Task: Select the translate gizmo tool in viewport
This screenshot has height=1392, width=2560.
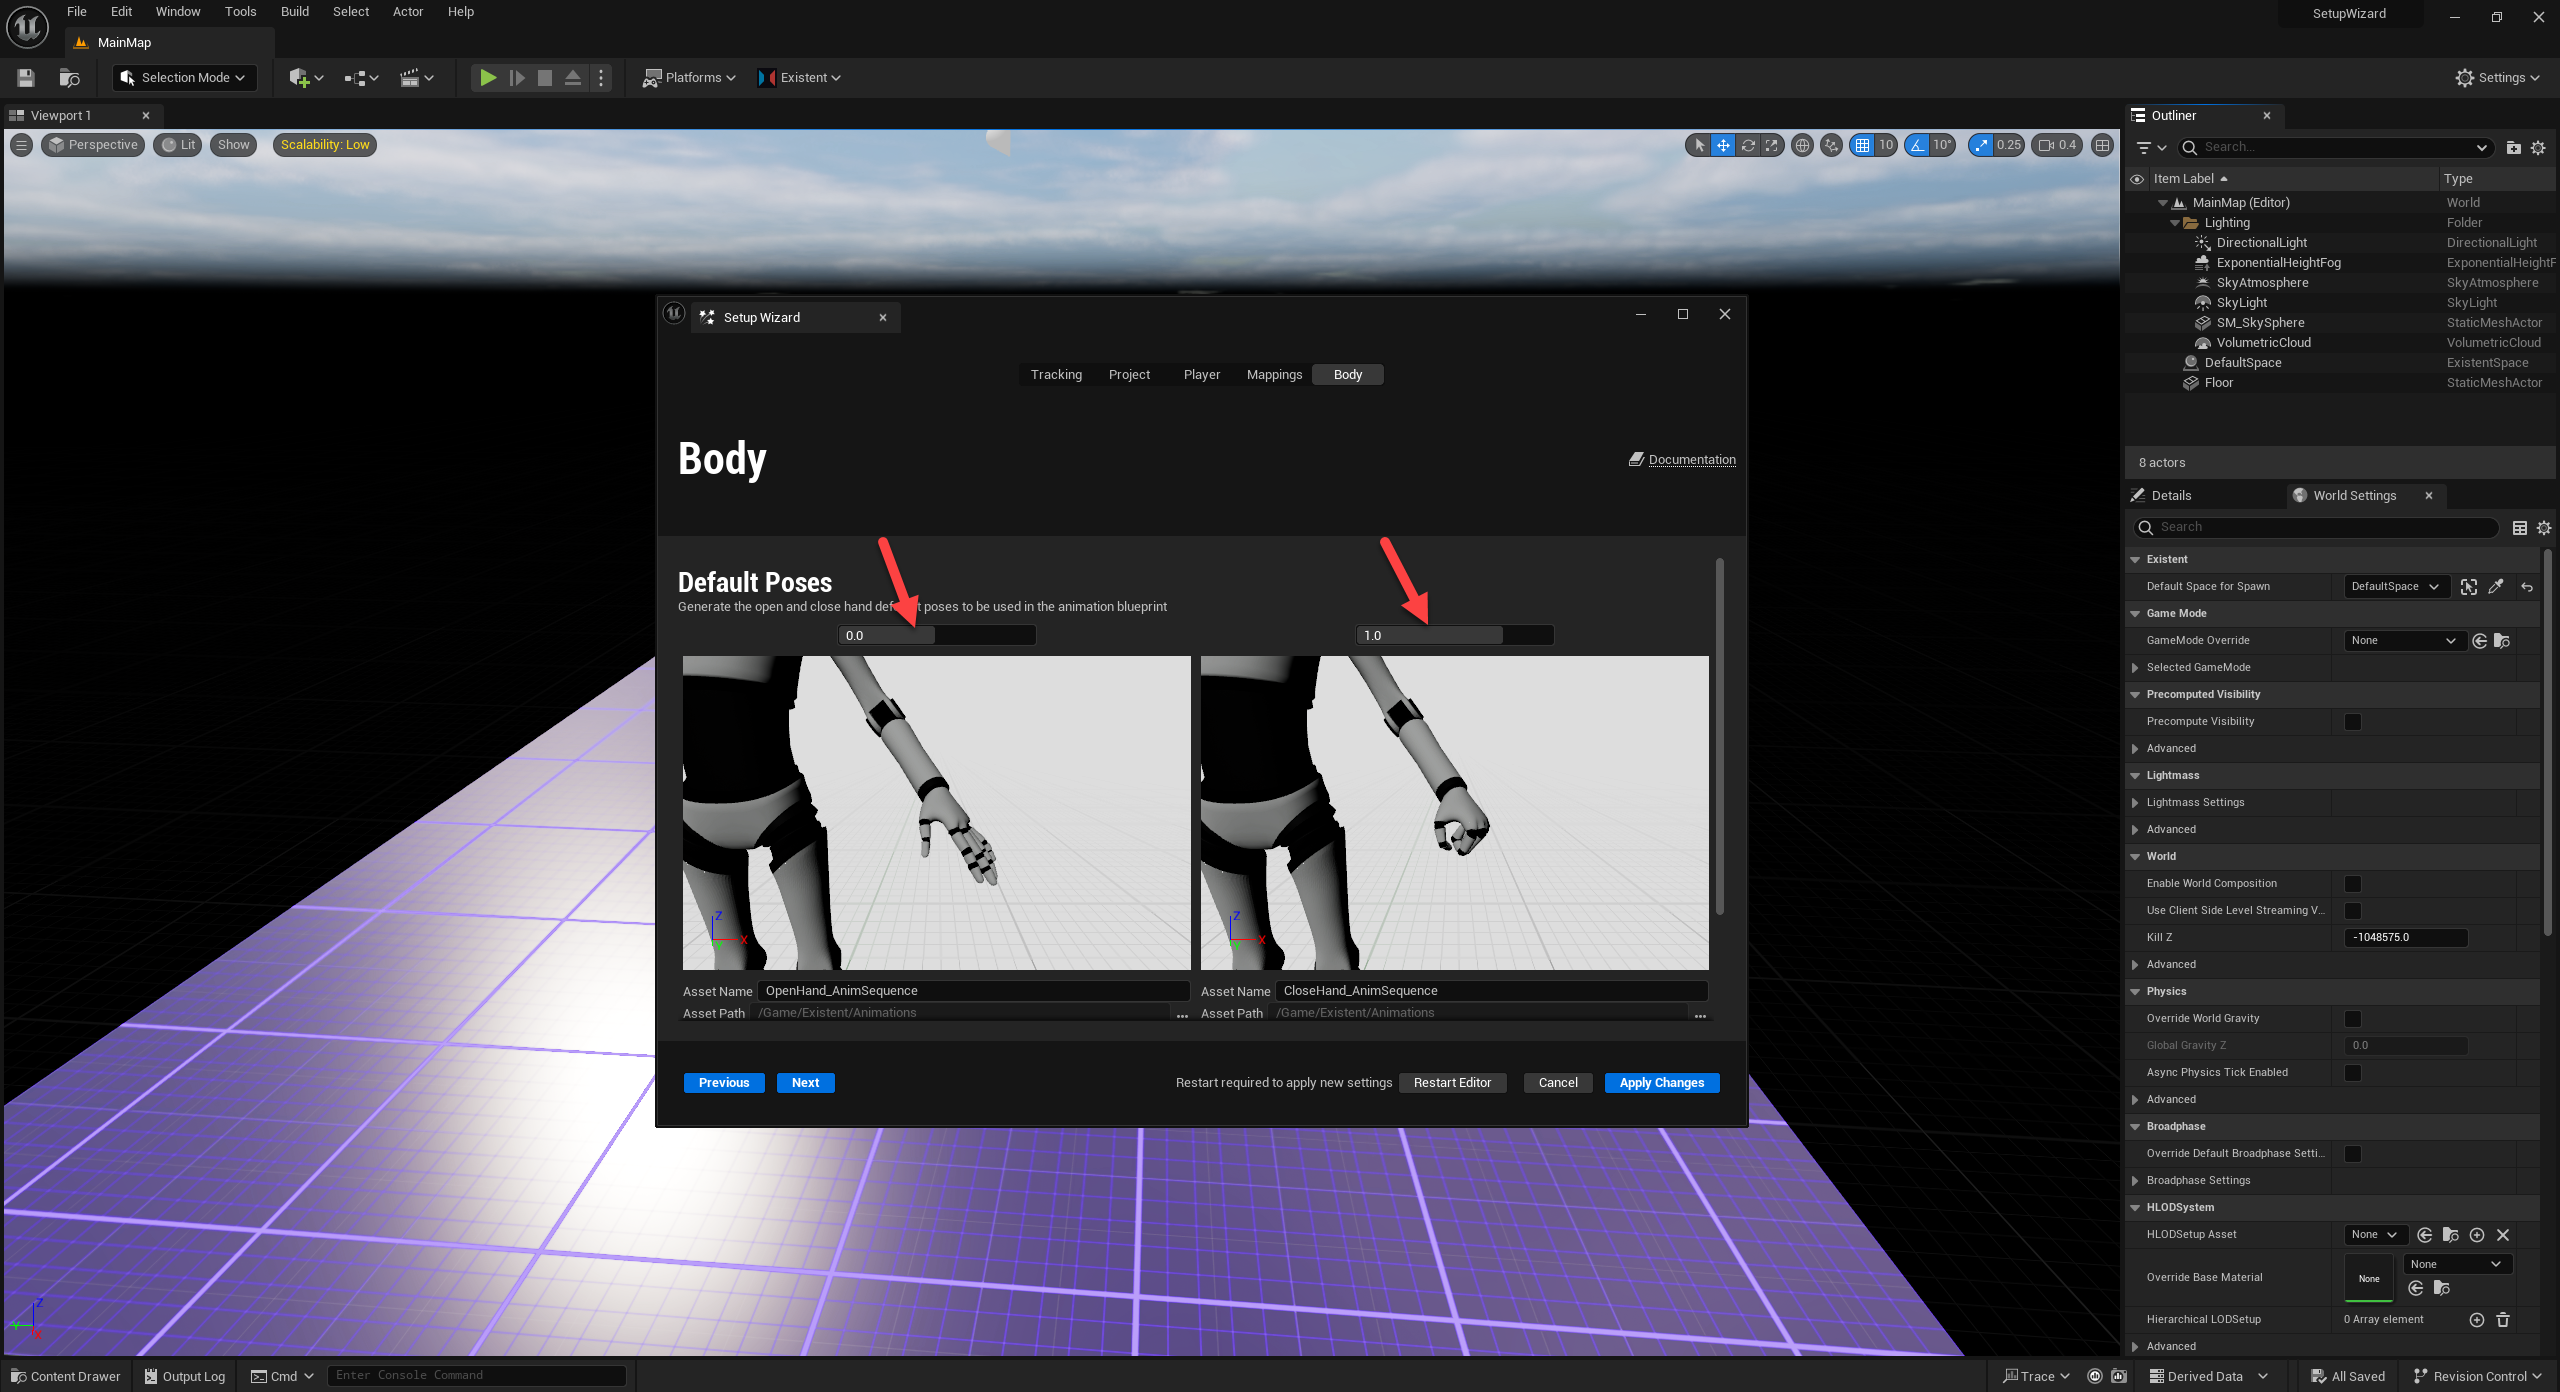Action: tap(1723, 145)
